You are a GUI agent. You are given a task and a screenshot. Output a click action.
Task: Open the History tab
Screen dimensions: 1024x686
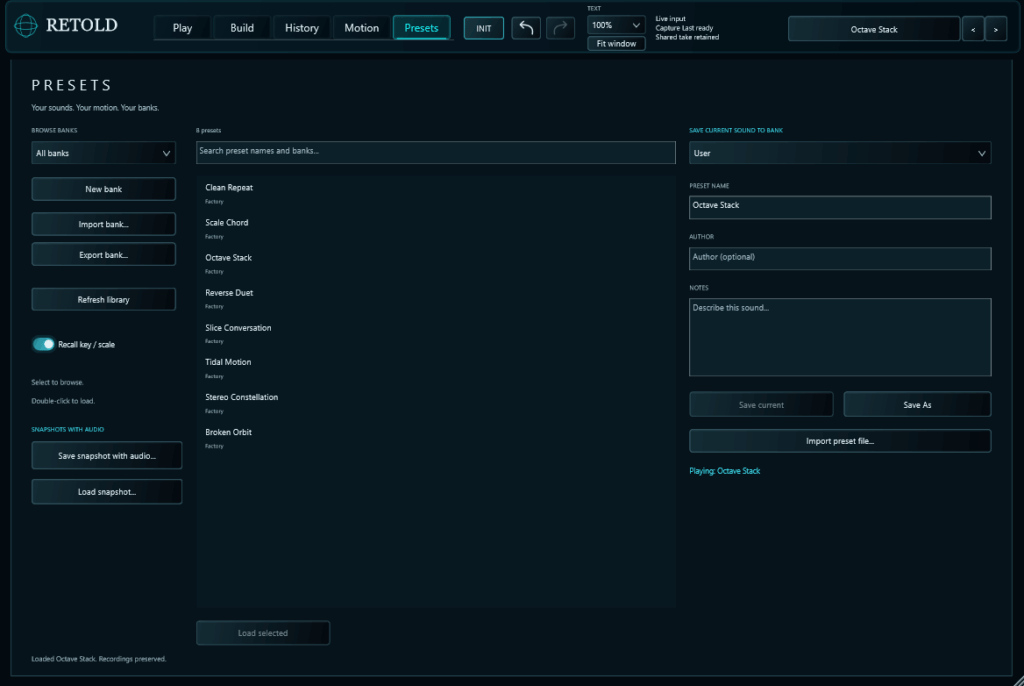[302, 28]
